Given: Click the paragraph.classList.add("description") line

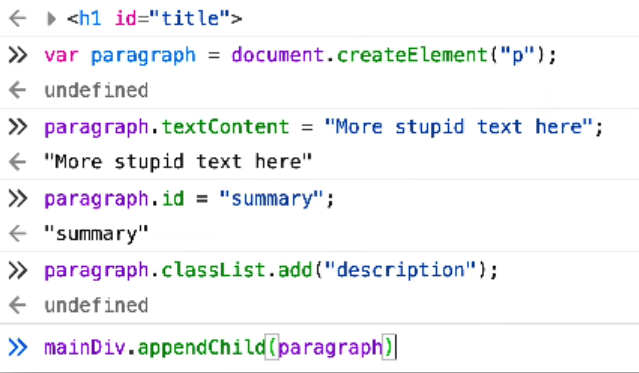Looking at the screenshot, I should (271, 270).
